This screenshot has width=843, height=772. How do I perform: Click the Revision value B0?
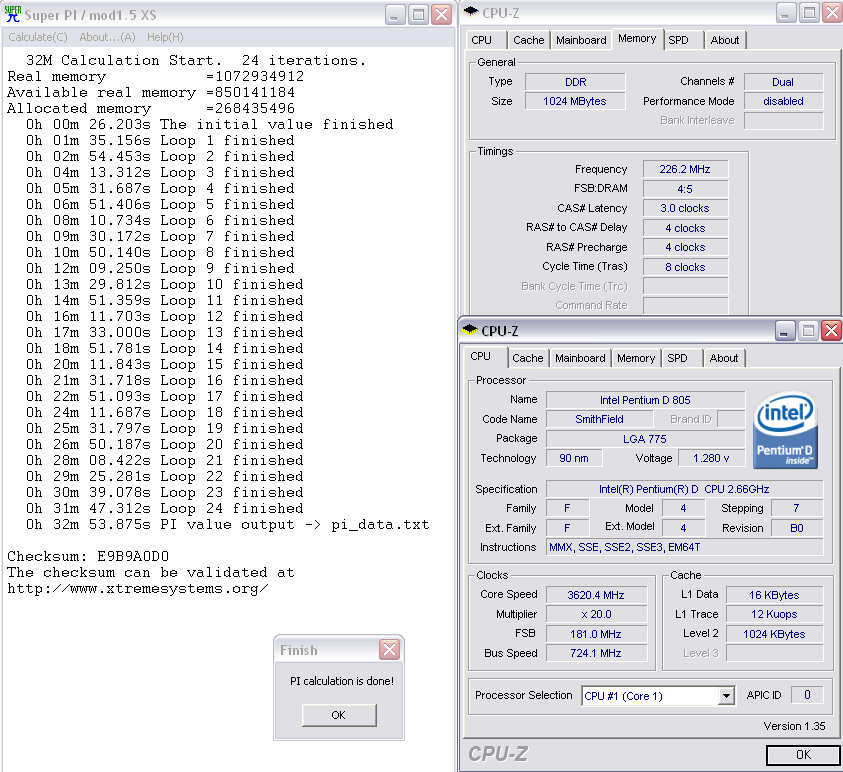tap(797, 528)
